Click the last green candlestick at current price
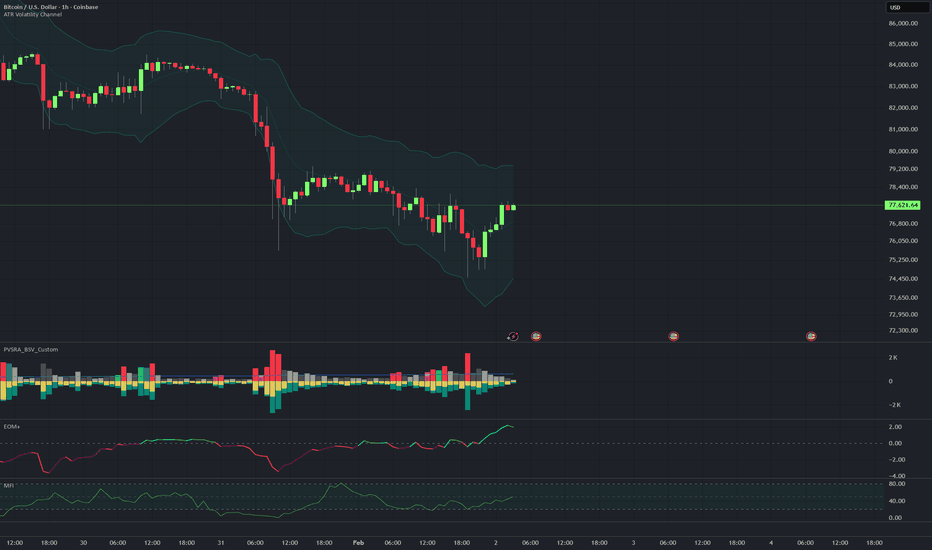This screenshot has height=550, width=932. 513,208
